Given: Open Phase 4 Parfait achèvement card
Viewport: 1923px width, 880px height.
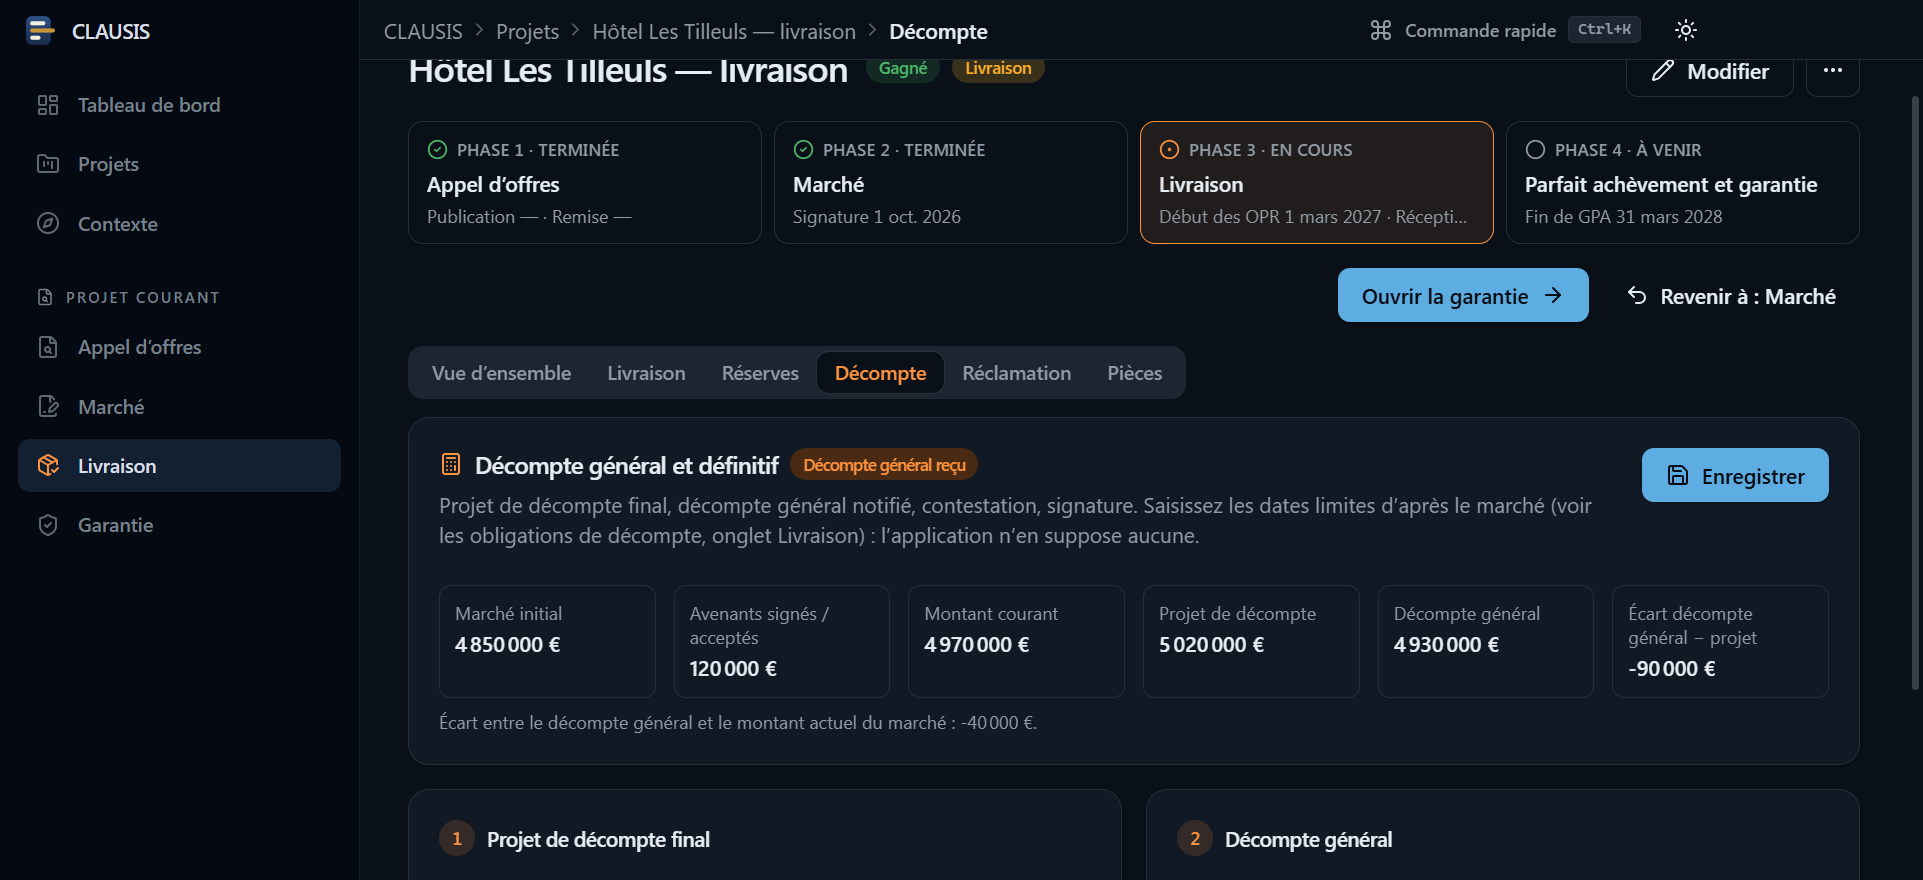Looking at the screenshot, I should click(x=1683, y=183).
